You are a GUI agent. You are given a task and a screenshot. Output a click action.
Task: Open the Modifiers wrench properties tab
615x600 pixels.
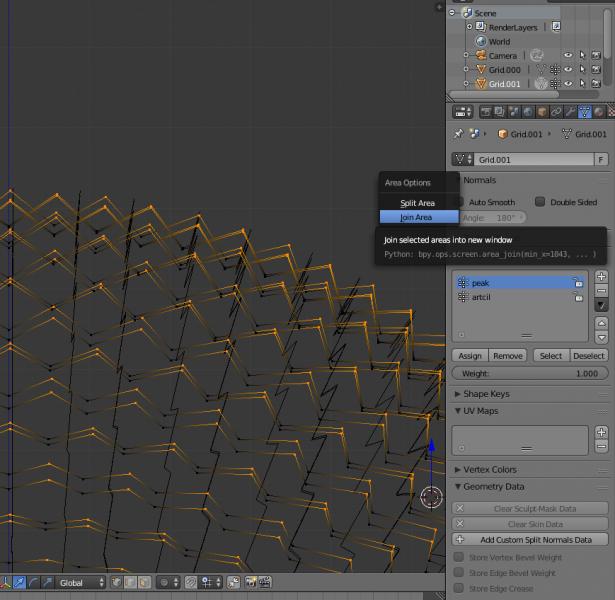570,112
